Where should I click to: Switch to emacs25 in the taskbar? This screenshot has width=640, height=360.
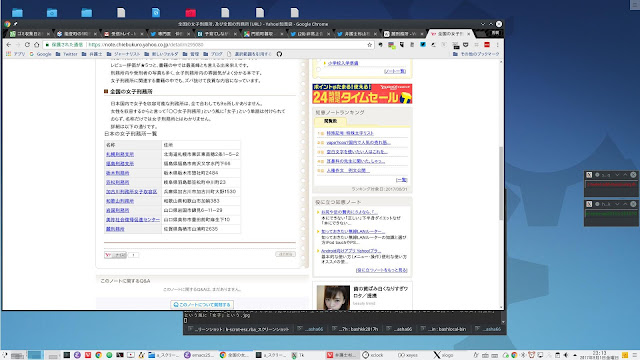pyautogui.click(x=199, y=355)
